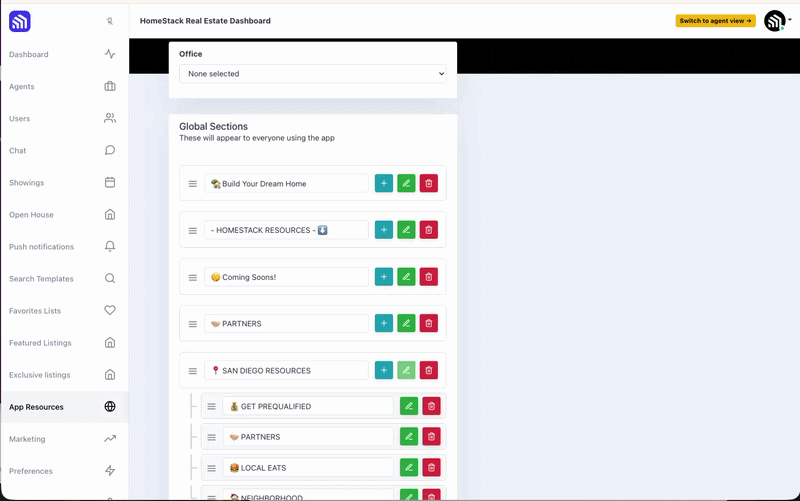The width and height of the screenshot is (800, 501).
Task: Edit the Coming Soons! section
Action: pyautogui.click(x=406, y=277)
